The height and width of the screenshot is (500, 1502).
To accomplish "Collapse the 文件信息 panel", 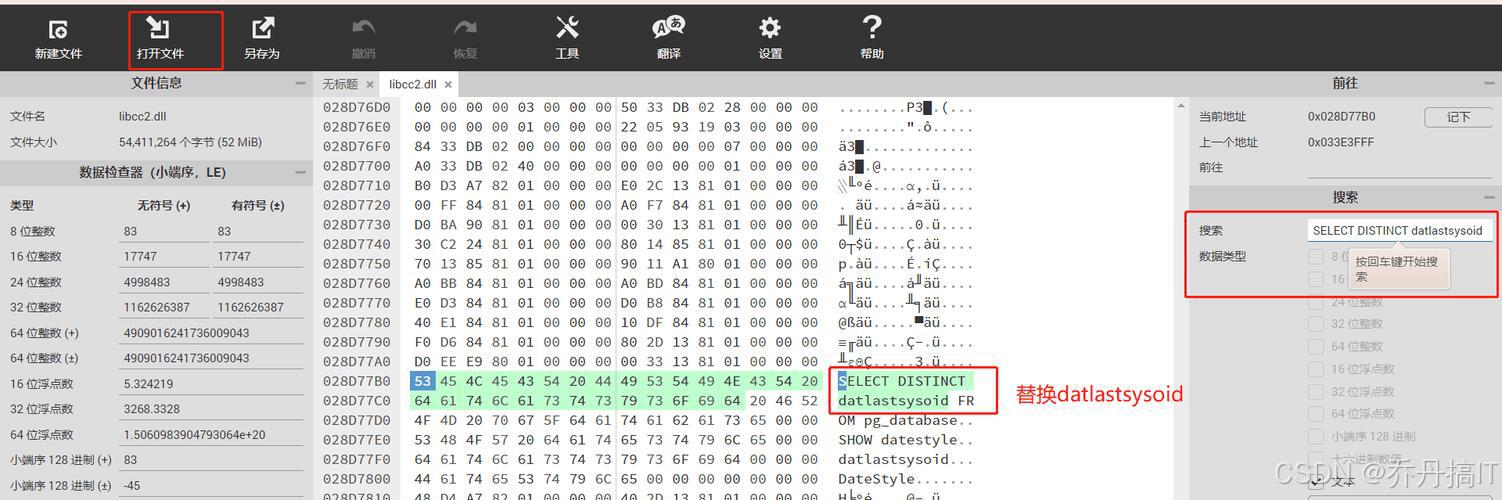I will point(299,84).
